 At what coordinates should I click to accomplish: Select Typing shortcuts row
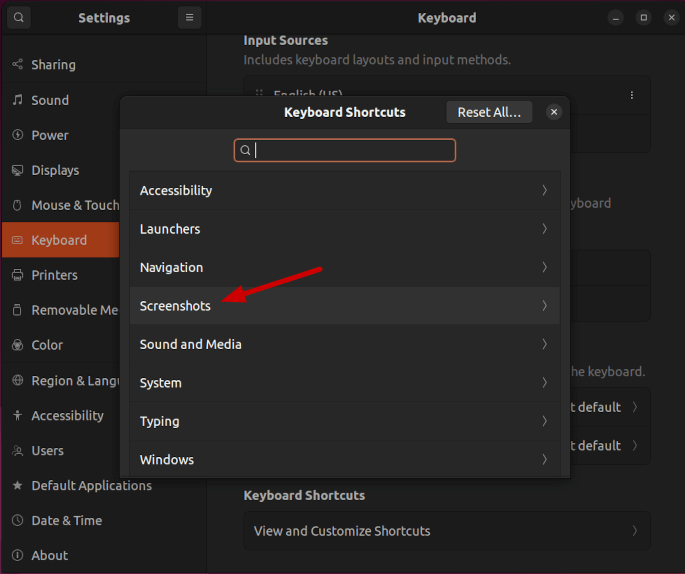coord(344,421)
